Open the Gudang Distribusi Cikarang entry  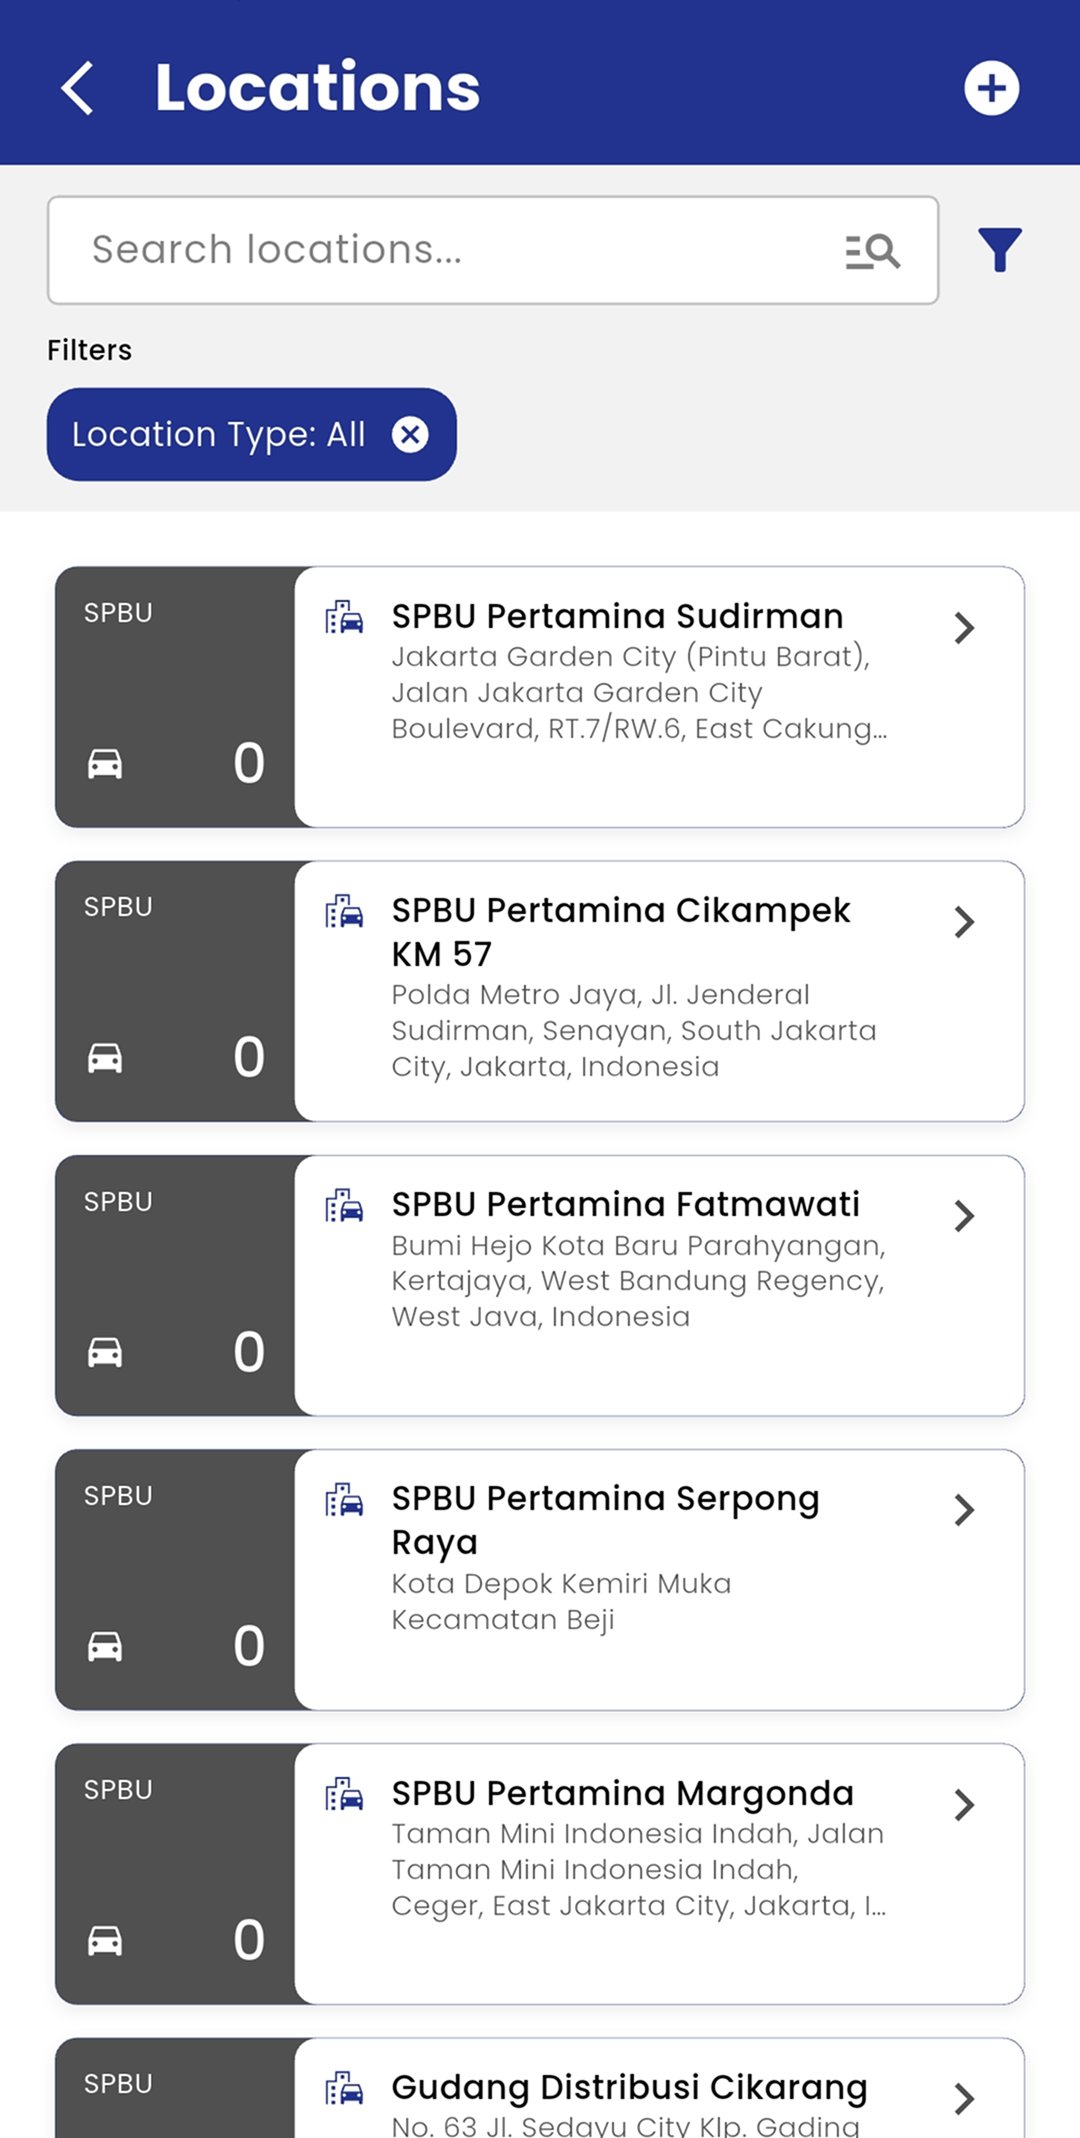629,2087
